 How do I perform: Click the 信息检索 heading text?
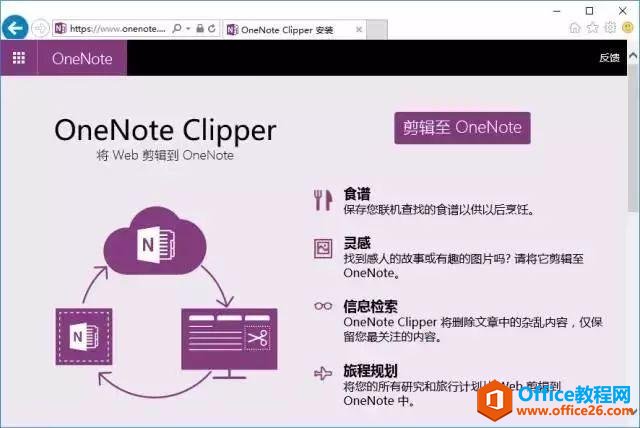tap(370, 306)
